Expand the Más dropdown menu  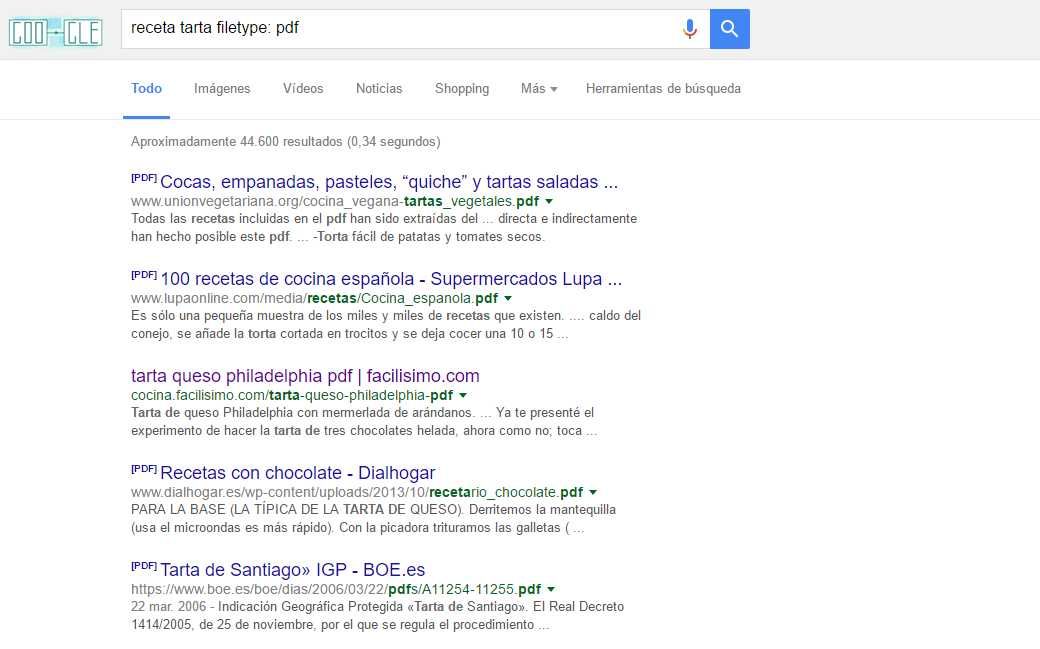pyautogui.click(x=539, y=88)
